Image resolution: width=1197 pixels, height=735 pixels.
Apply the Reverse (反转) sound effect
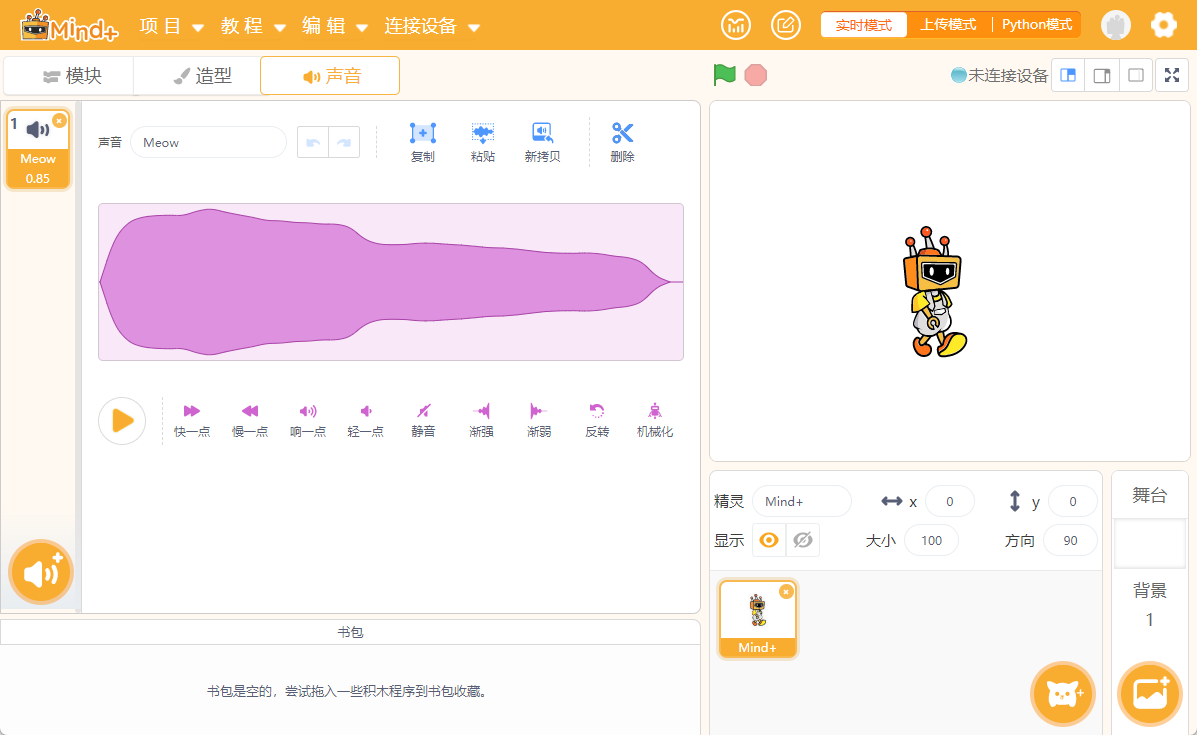pyautogui.click(x=597, y=411)
